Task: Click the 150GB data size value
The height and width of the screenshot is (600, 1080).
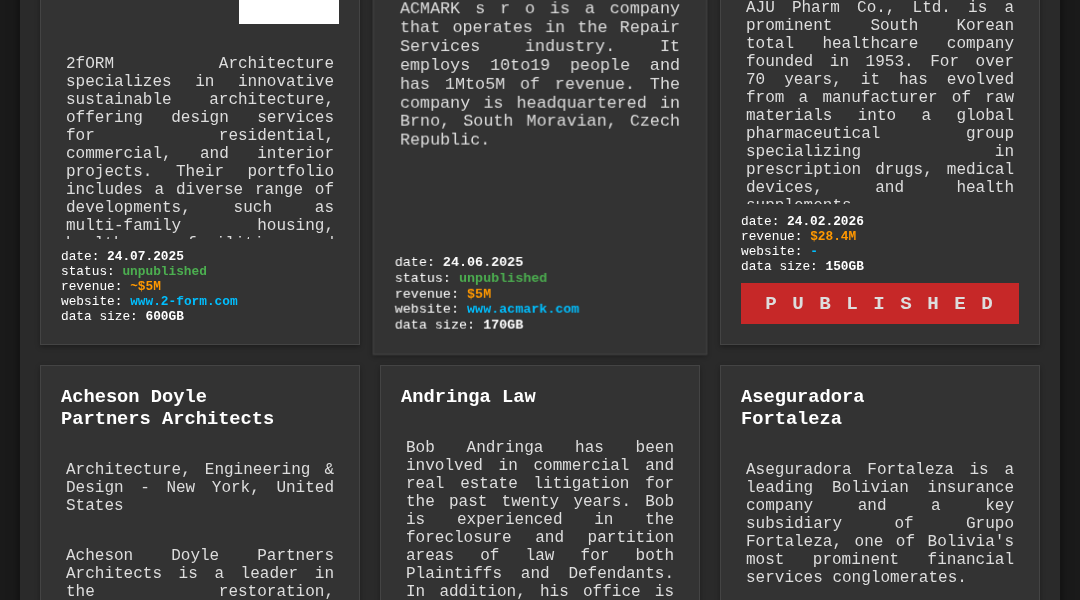Action: [x=844, y=266]
